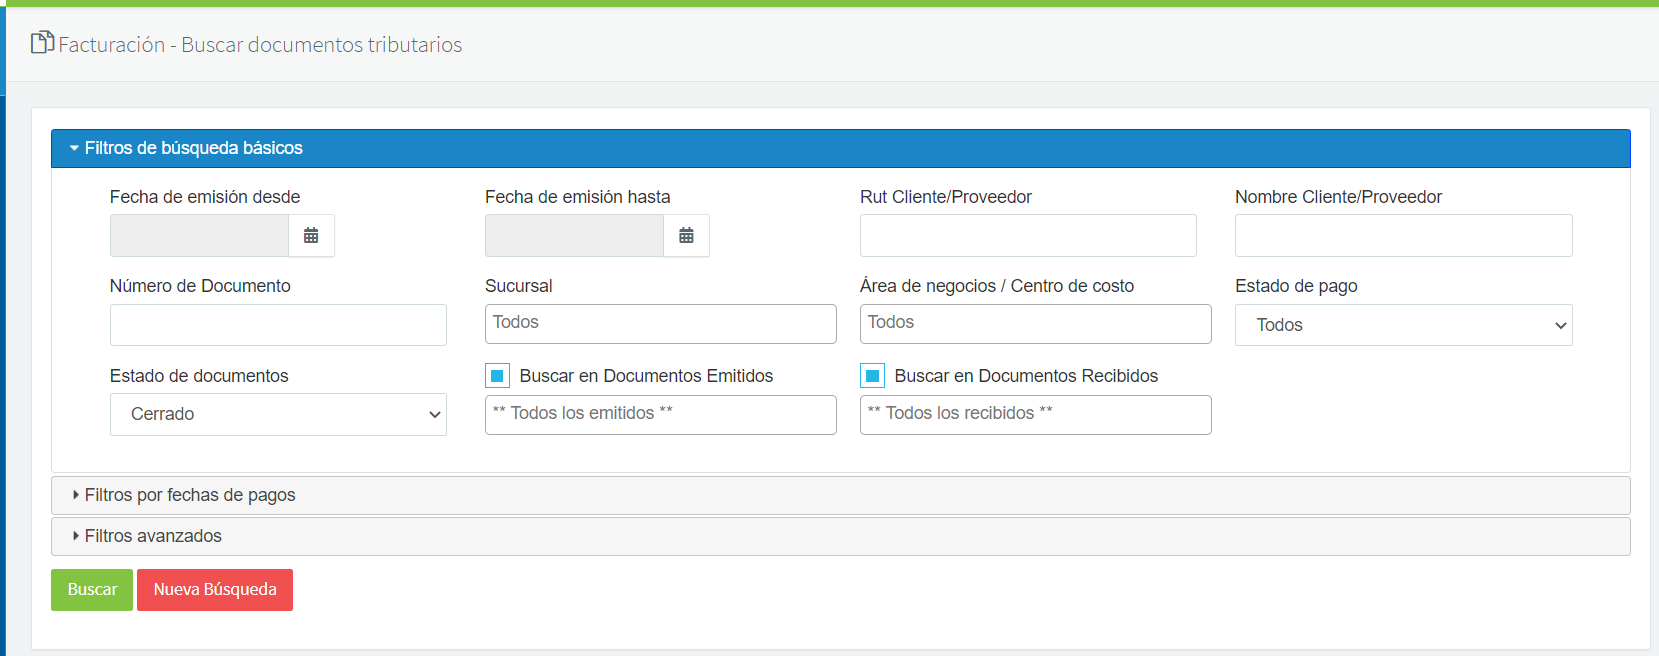Image resolution: width=1659 pixels, height=656 pixels.
Task: Expand Filtros por fechas de pagos
Action: [x=189, y=495]
